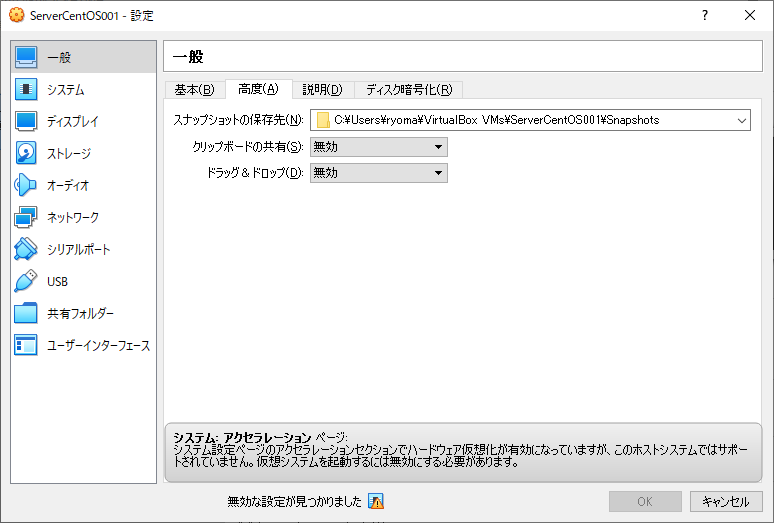Click the システム chip icon

pyautogui.click(x=26, y=89)
